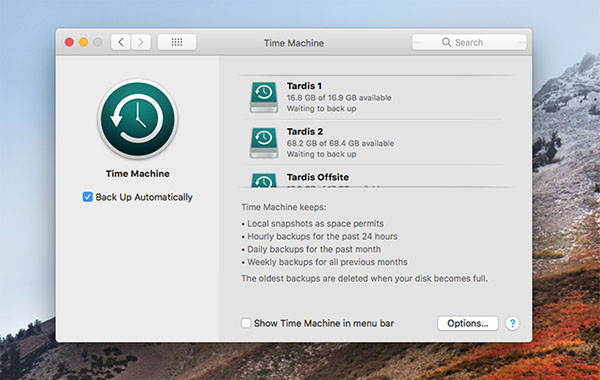Select the Tardis 1 backup disk icon
This screenshot has width=600, height=380.
click(264, 97)
